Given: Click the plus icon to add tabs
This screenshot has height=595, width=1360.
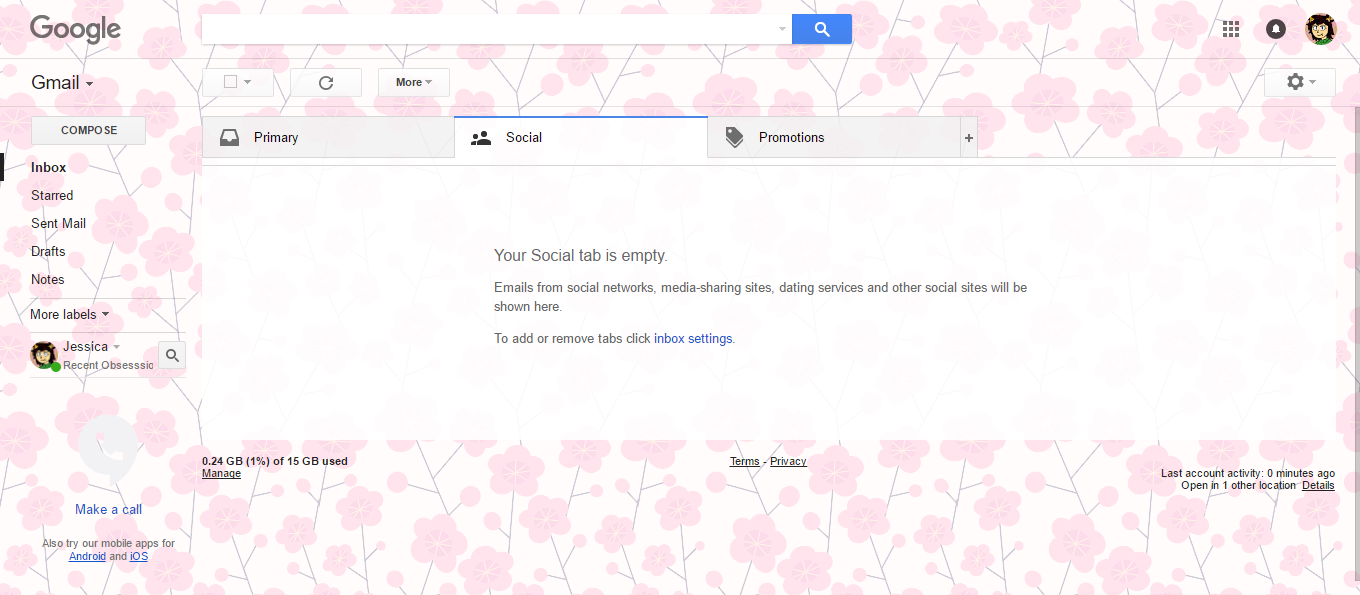Looking at the screenshot, I should pos(968,138).
